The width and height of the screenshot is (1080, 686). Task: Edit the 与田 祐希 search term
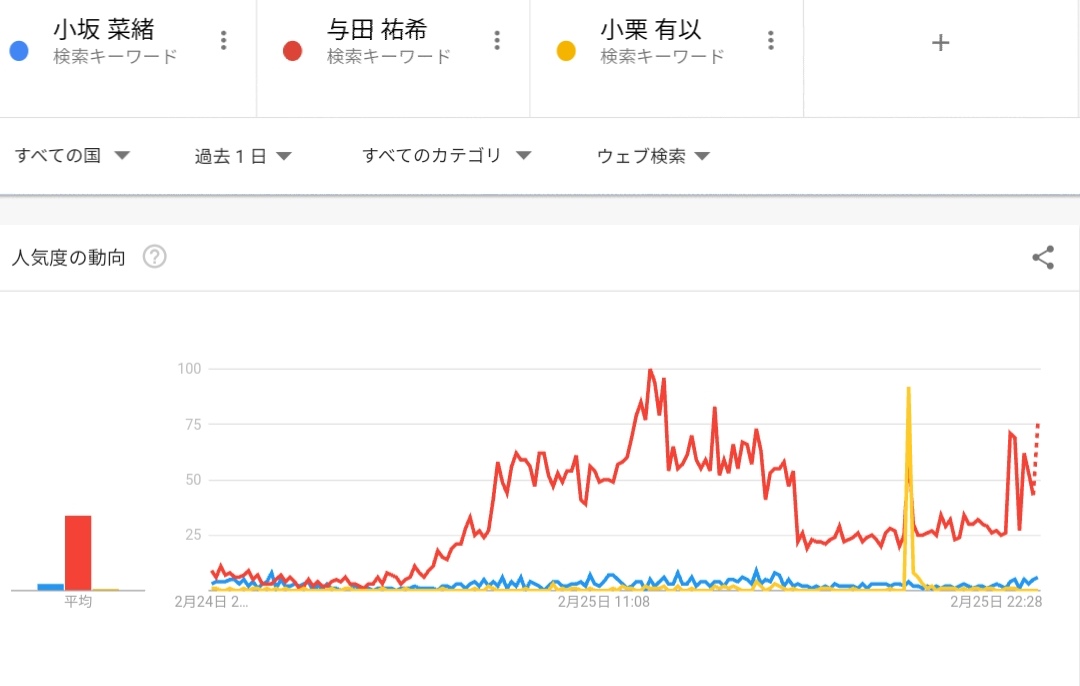pos(377,30)
